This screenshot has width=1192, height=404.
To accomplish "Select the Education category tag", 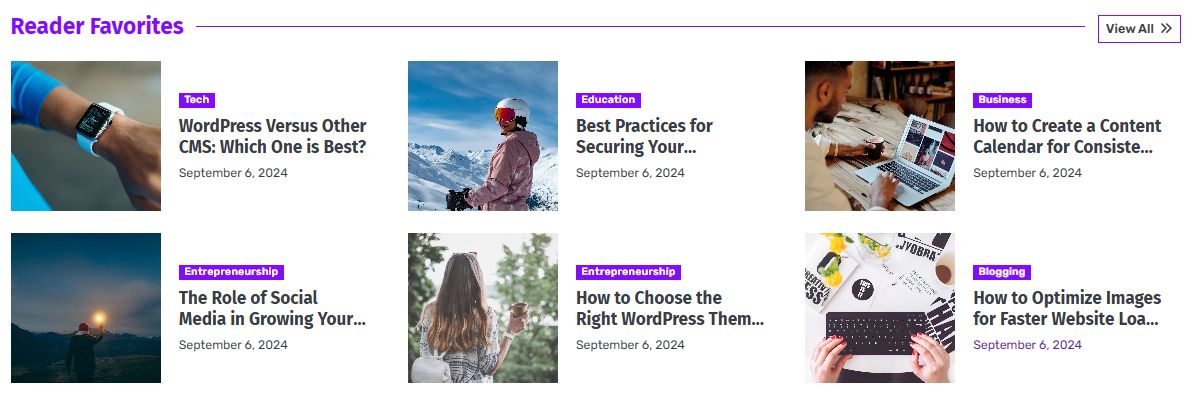I will point(608,100).
